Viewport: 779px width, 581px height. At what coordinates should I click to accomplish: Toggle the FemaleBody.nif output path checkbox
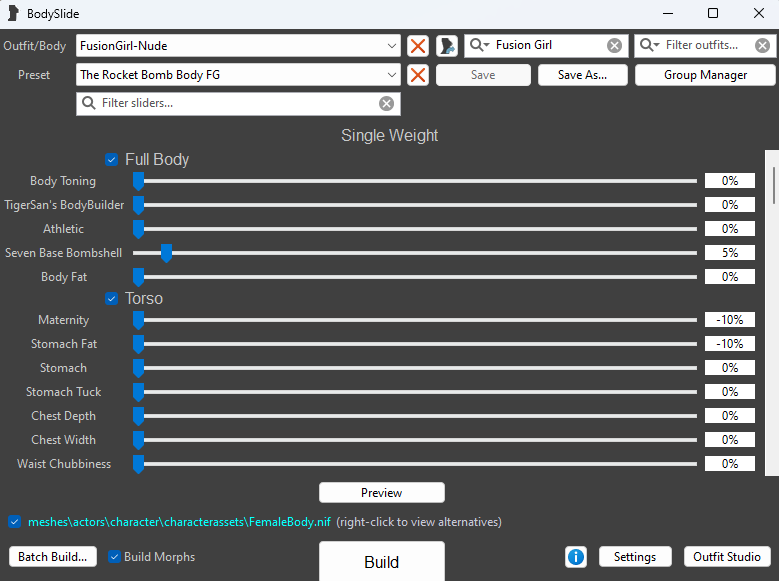coord(14,522)
